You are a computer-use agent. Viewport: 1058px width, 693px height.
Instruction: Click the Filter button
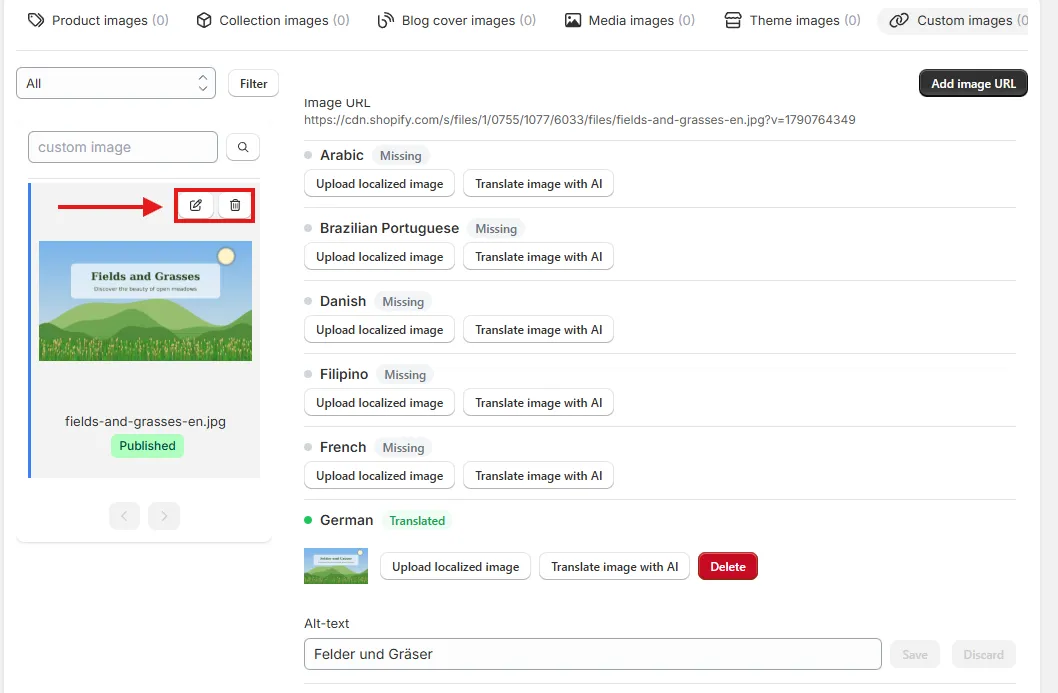coord(254,84)
